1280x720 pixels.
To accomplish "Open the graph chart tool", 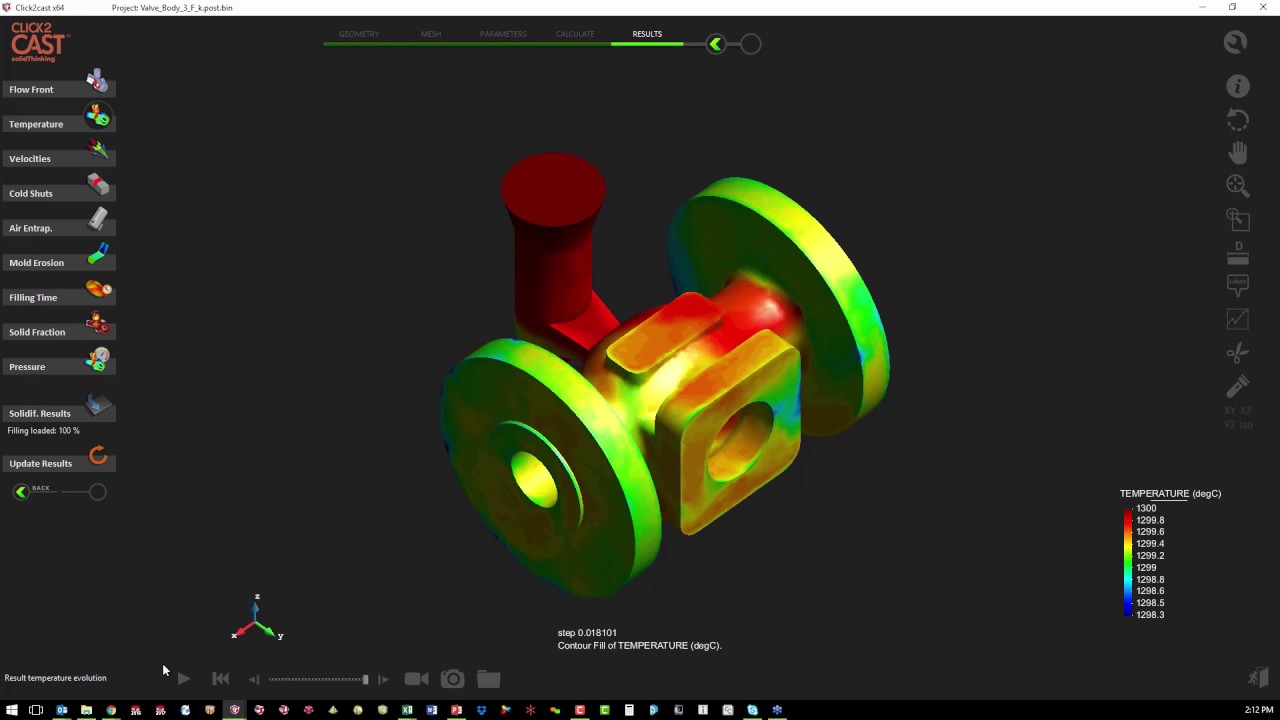I will (x=1238, y=319).
